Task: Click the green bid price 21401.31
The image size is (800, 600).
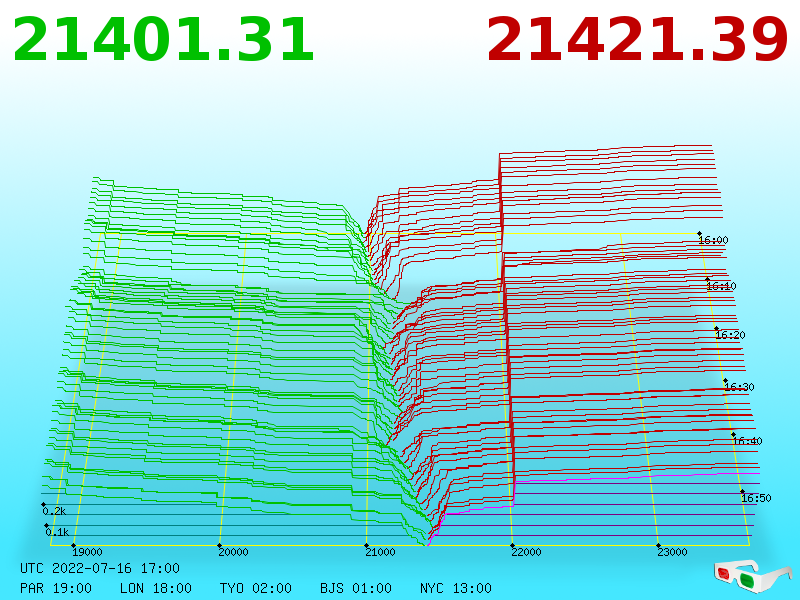Action: [x=163, y=40]
